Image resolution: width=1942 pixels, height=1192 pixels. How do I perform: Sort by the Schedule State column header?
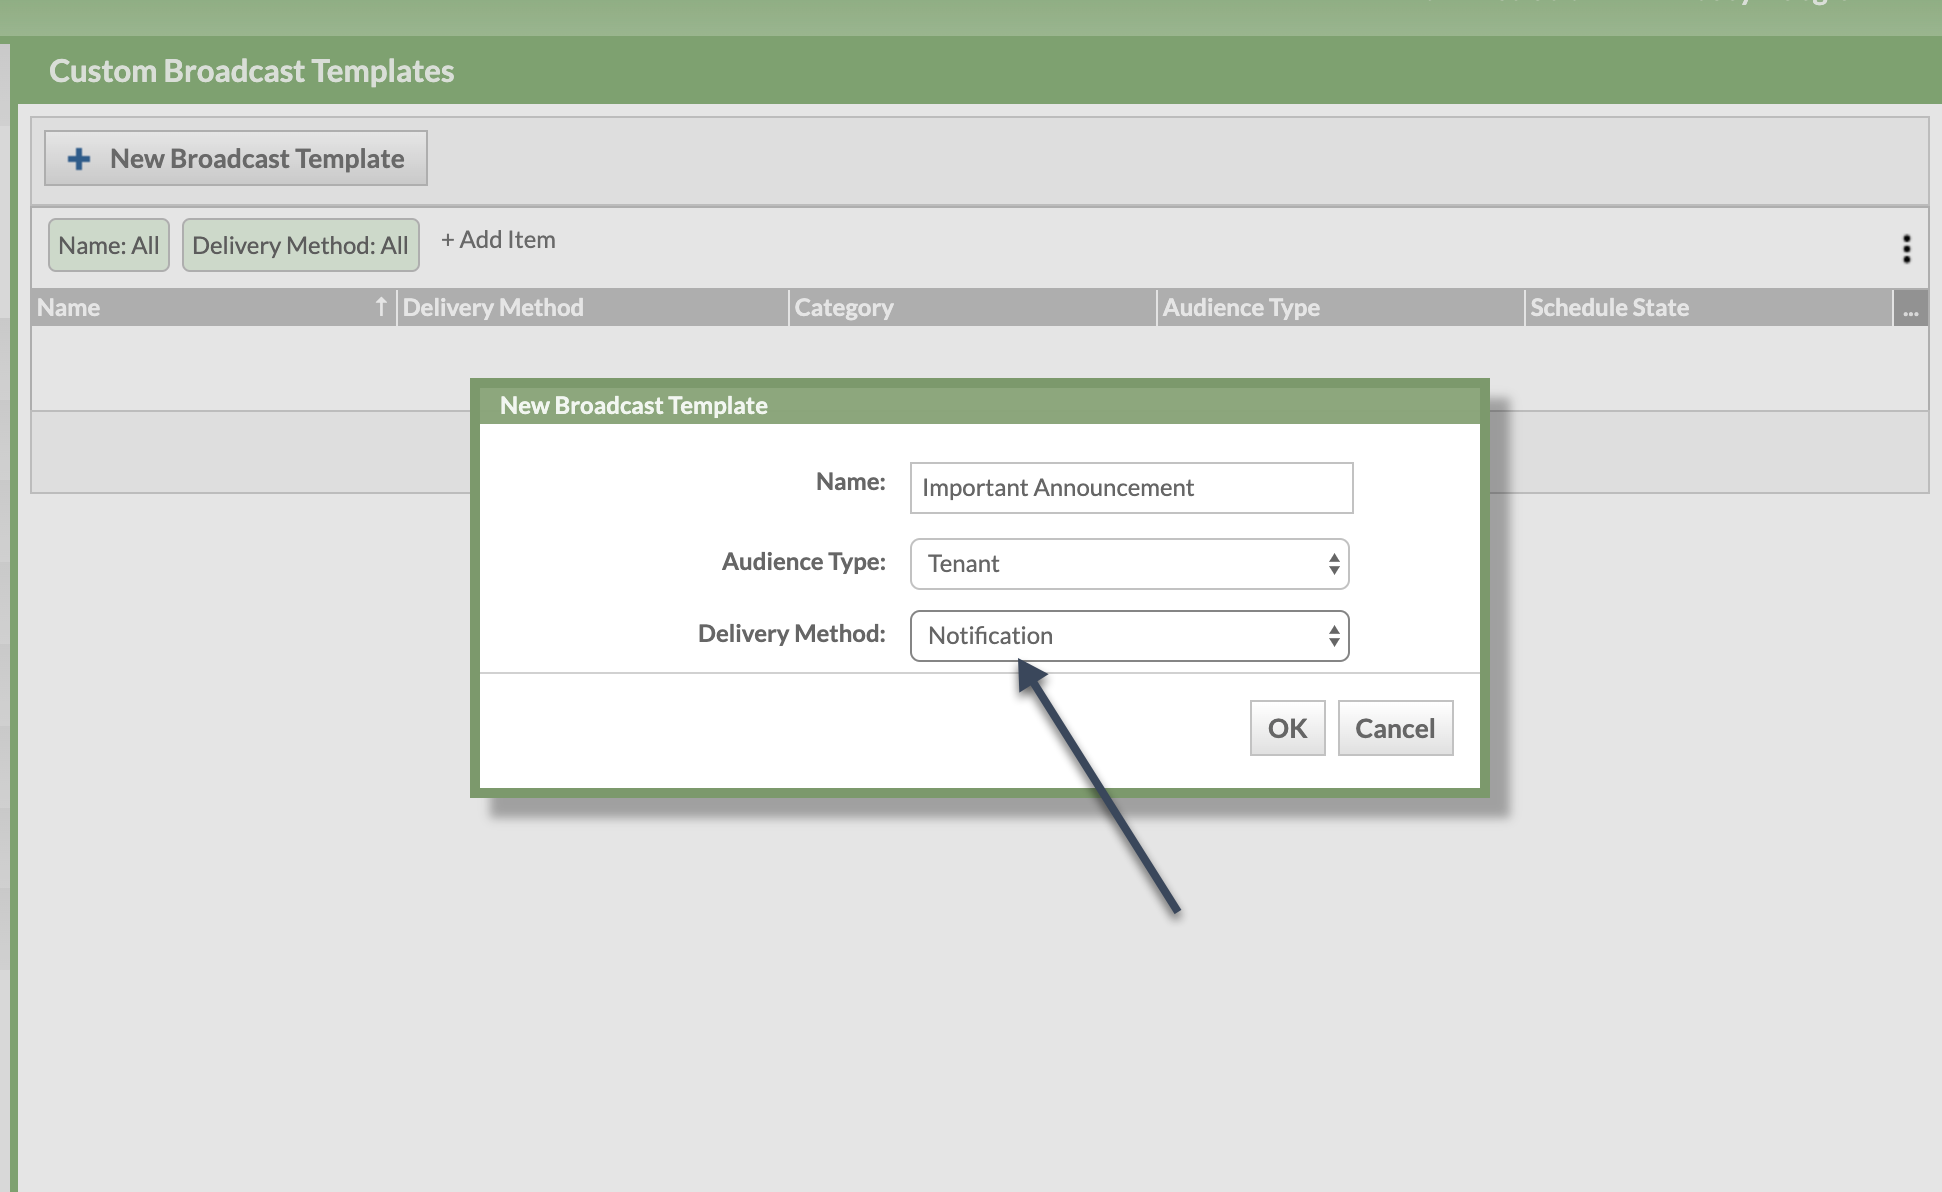point(1608,308)
